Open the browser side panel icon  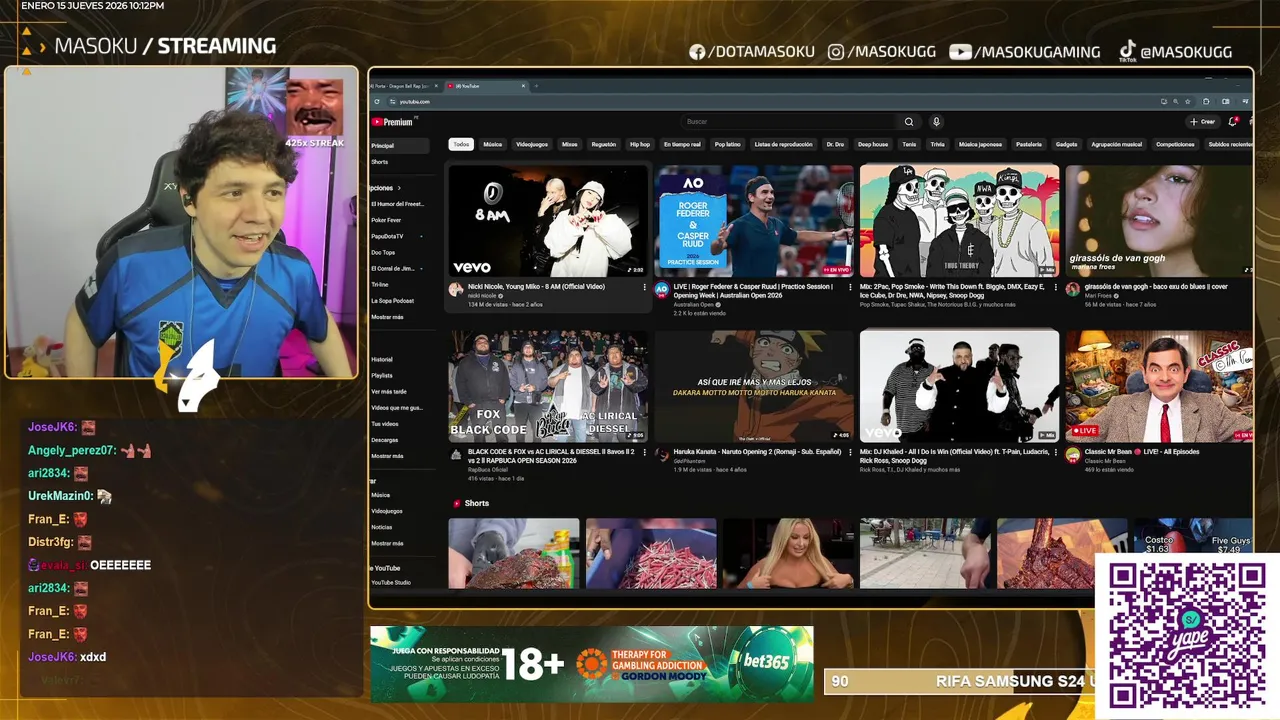click(x=1226, y=101)
